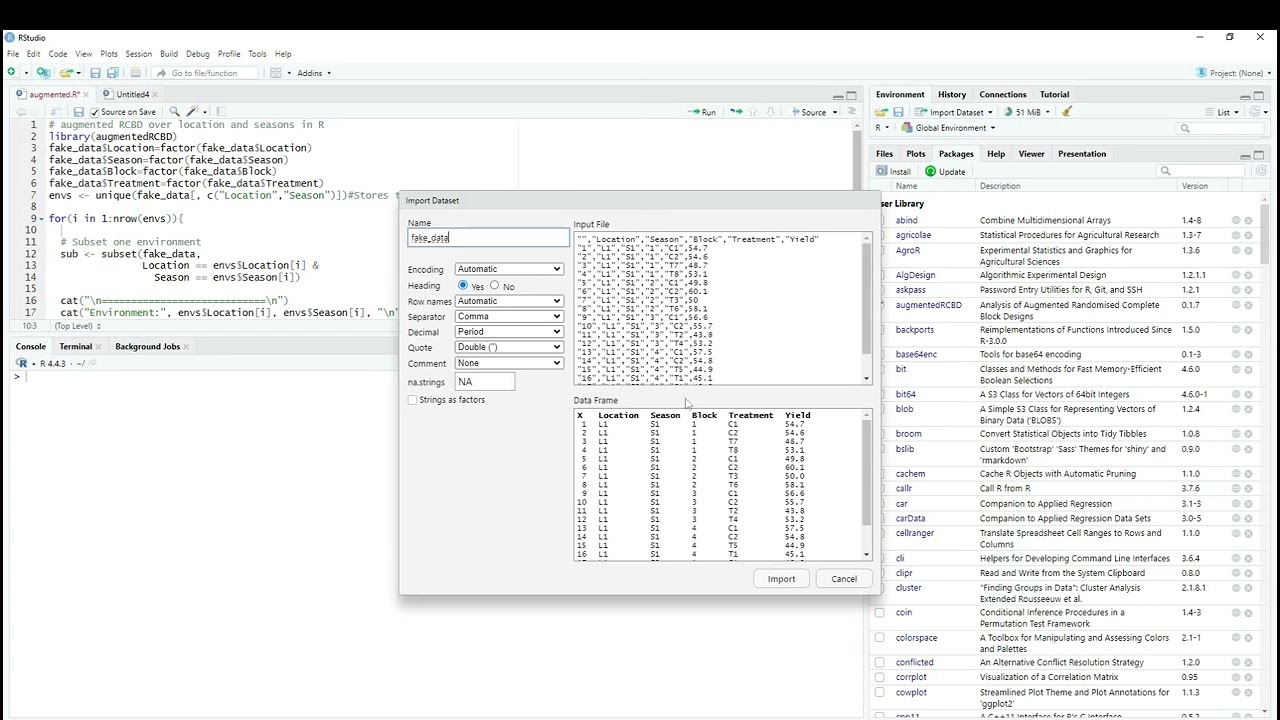
Task: Toggle Source on Save checkbox
Action: pyautogui.click(x=95, y=112)
